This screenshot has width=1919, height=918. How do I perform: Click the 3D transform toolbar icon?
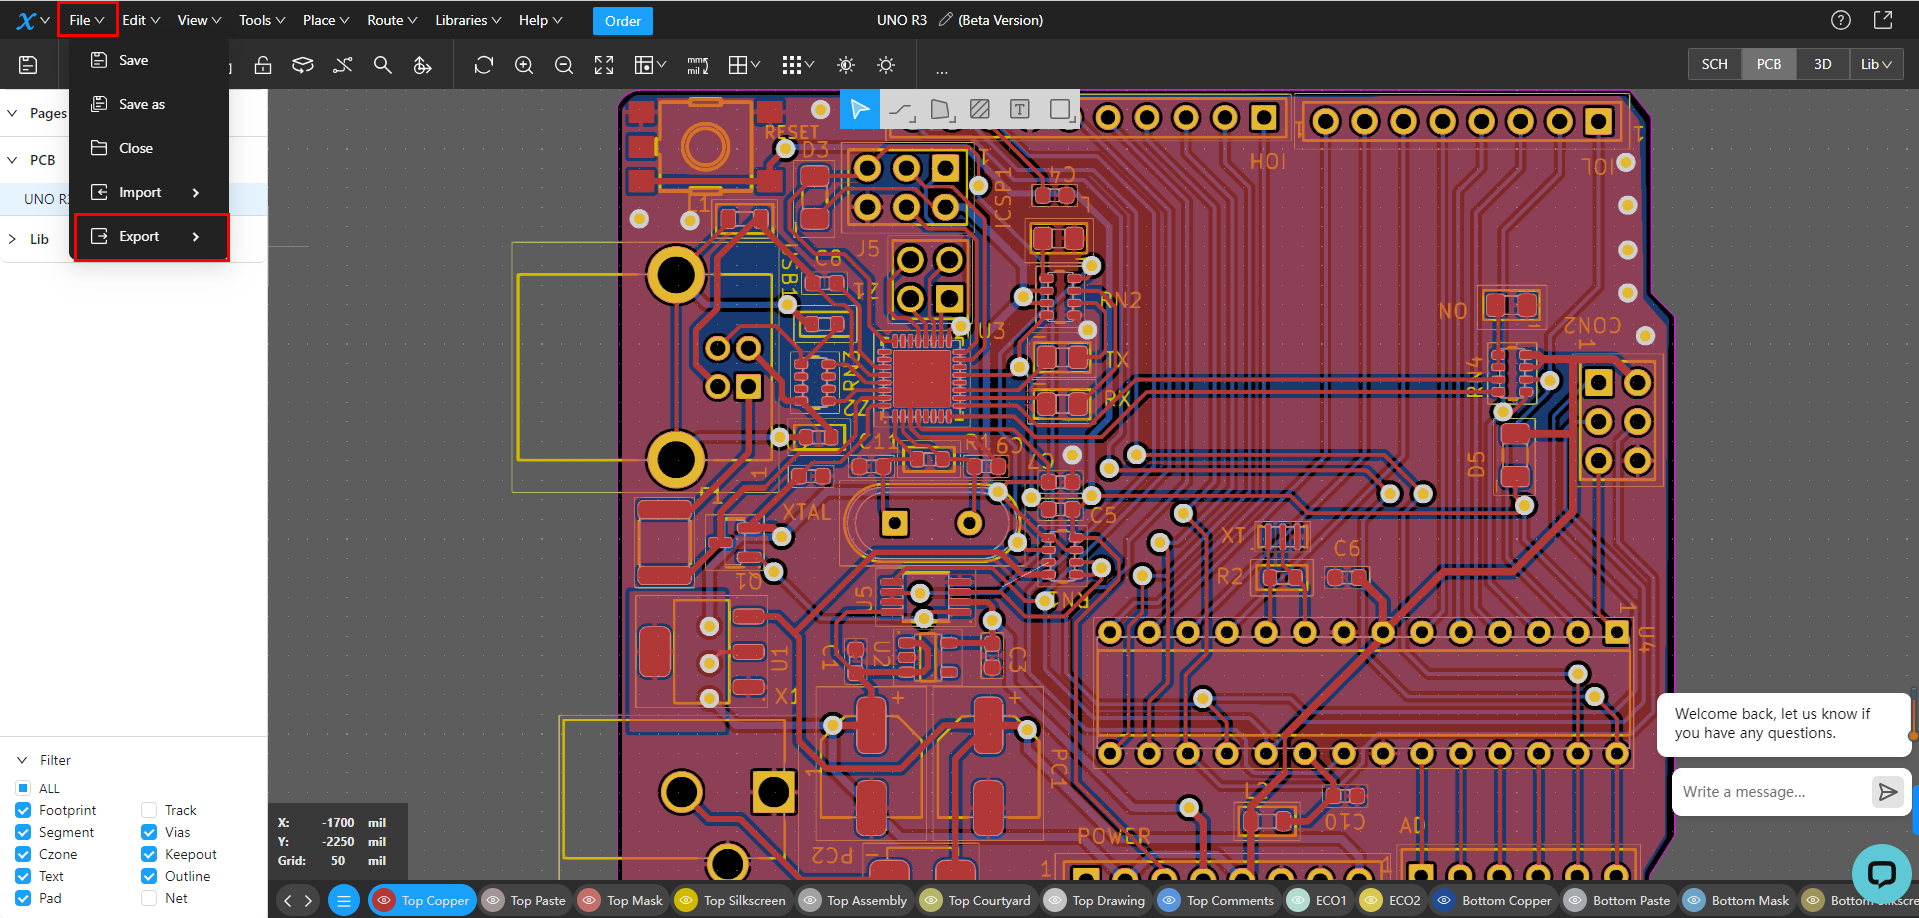423,65
